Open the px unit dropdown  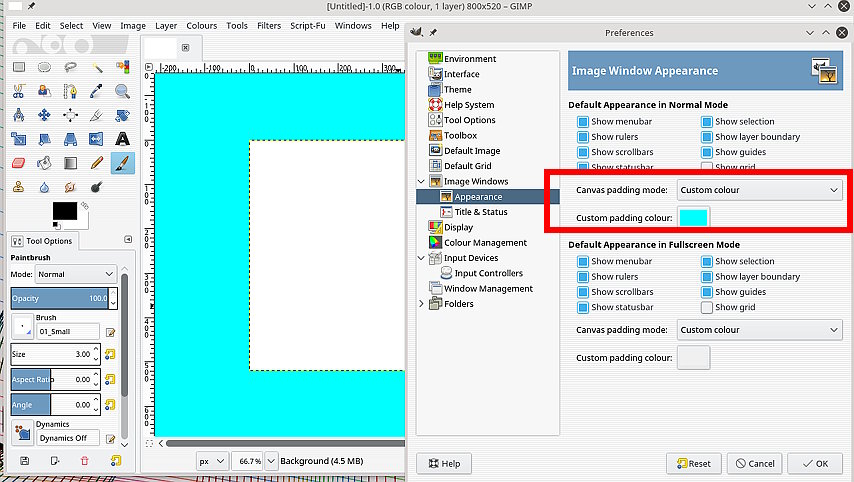coord(212,461)
